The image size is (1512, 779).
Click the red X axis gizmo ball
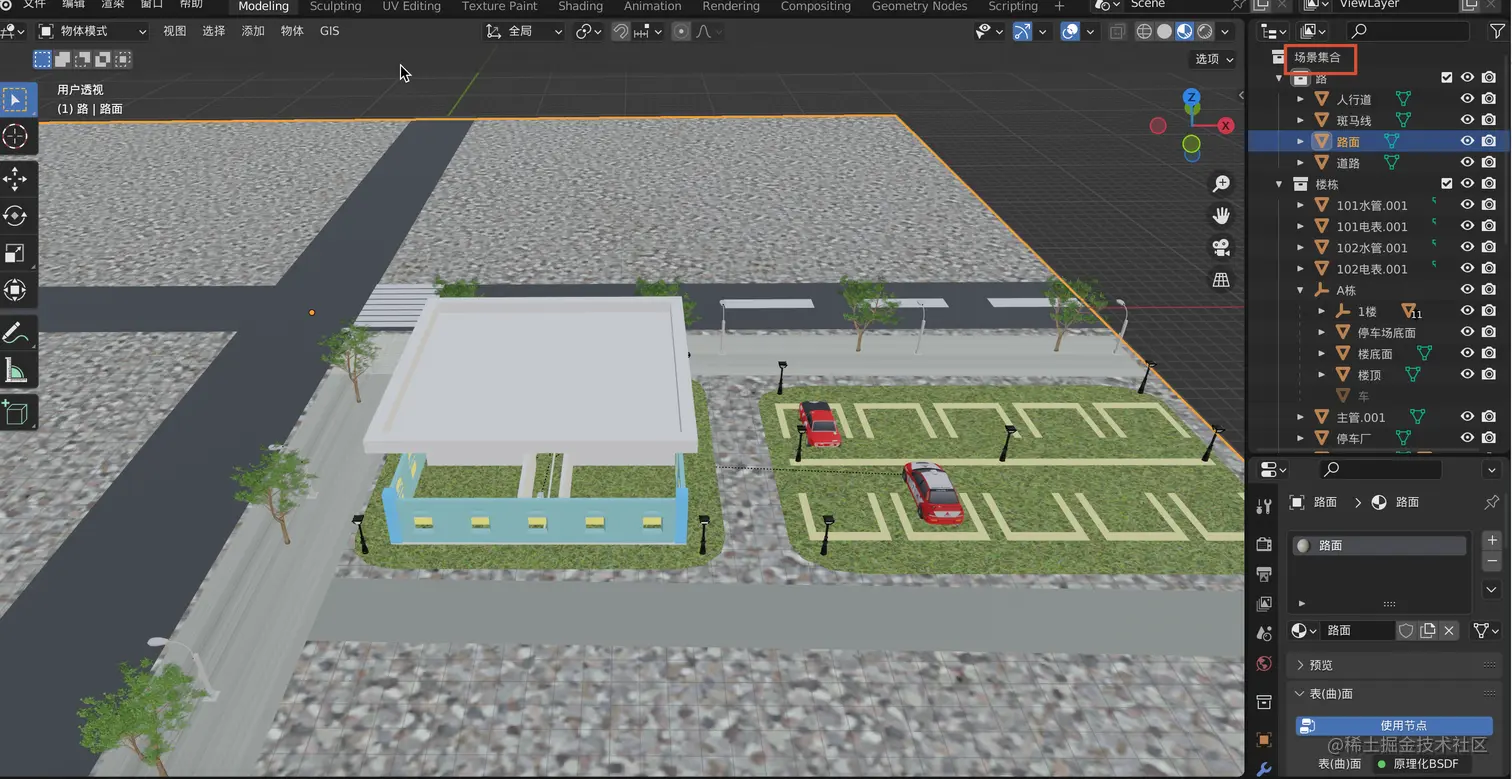click(x=1226, y=125)
